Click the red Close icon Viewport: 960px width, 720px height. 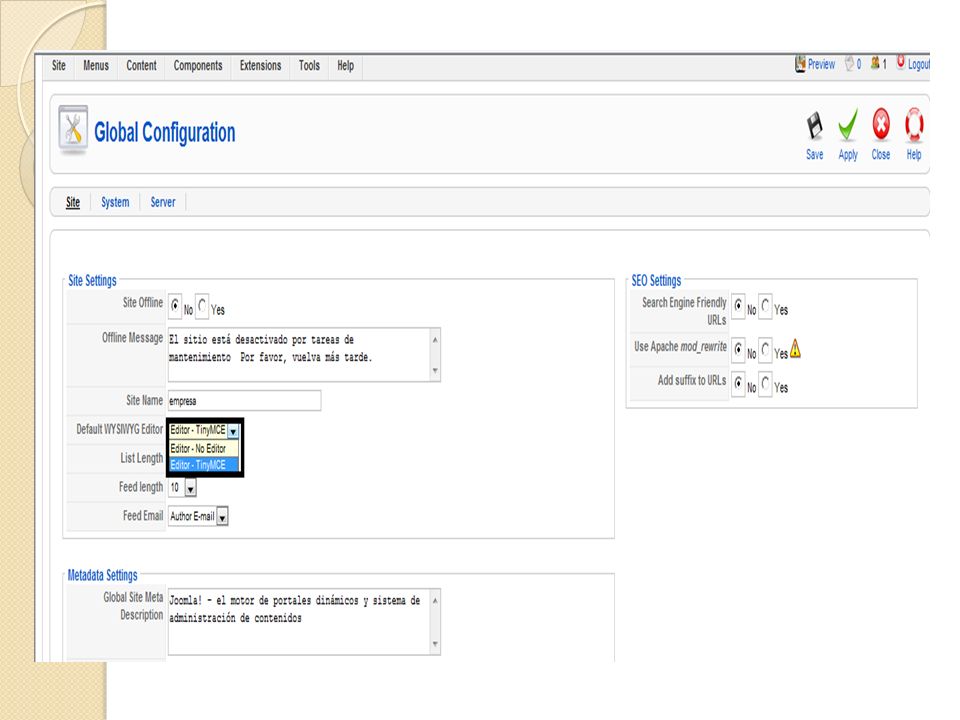pos(881,124)
